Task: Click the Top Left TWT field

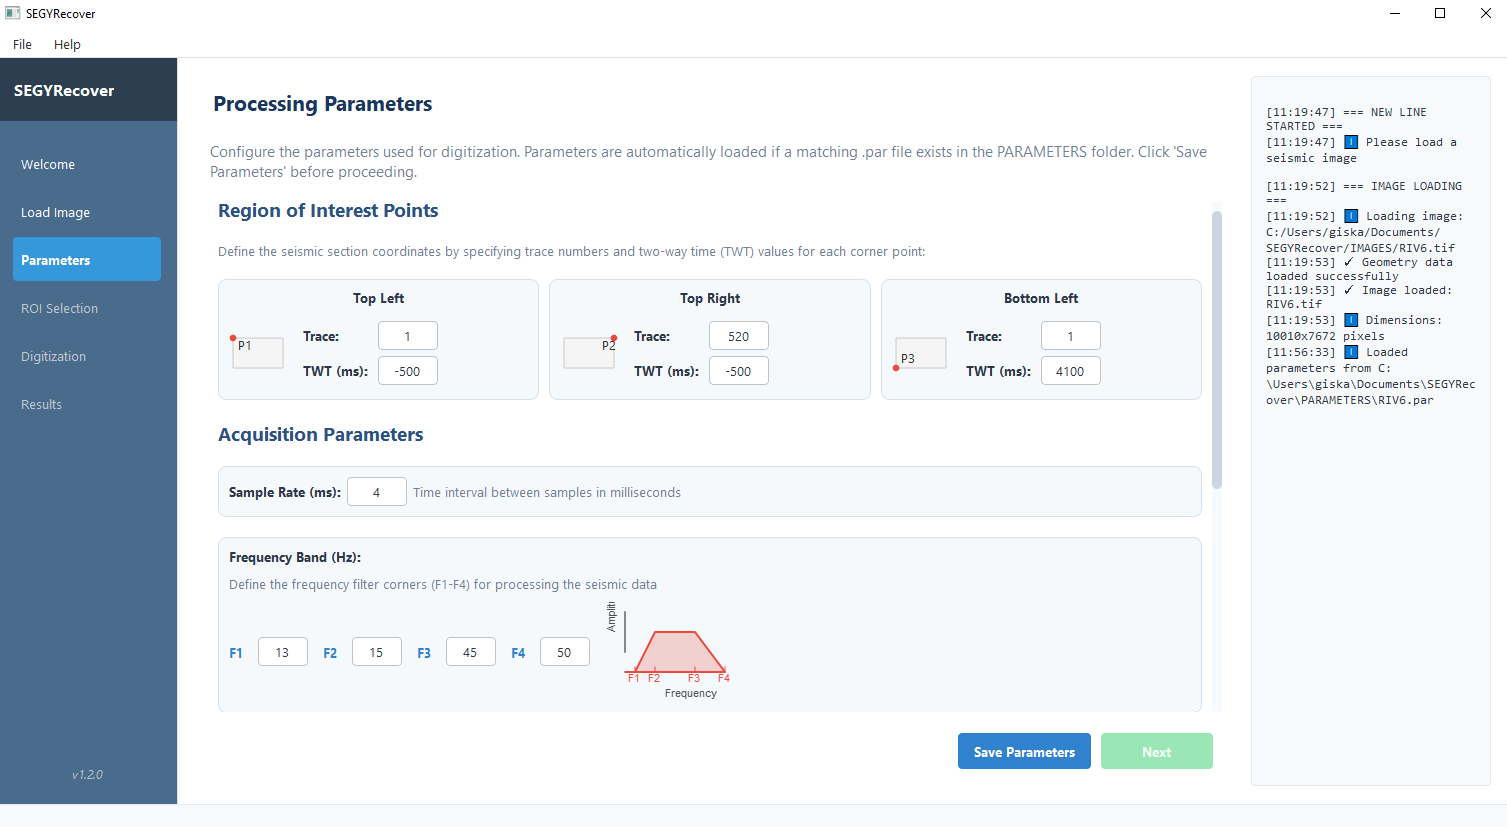Action: 408,371
